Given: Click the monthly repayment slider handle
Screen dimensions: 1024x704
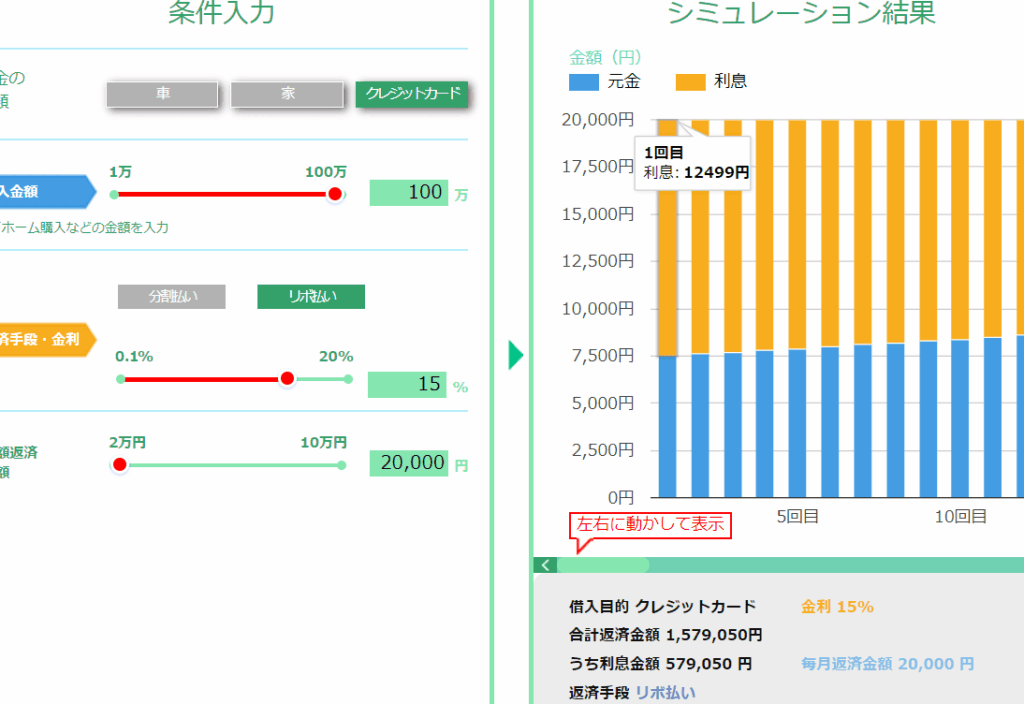Looking at the screenshot, I should 120,464.
